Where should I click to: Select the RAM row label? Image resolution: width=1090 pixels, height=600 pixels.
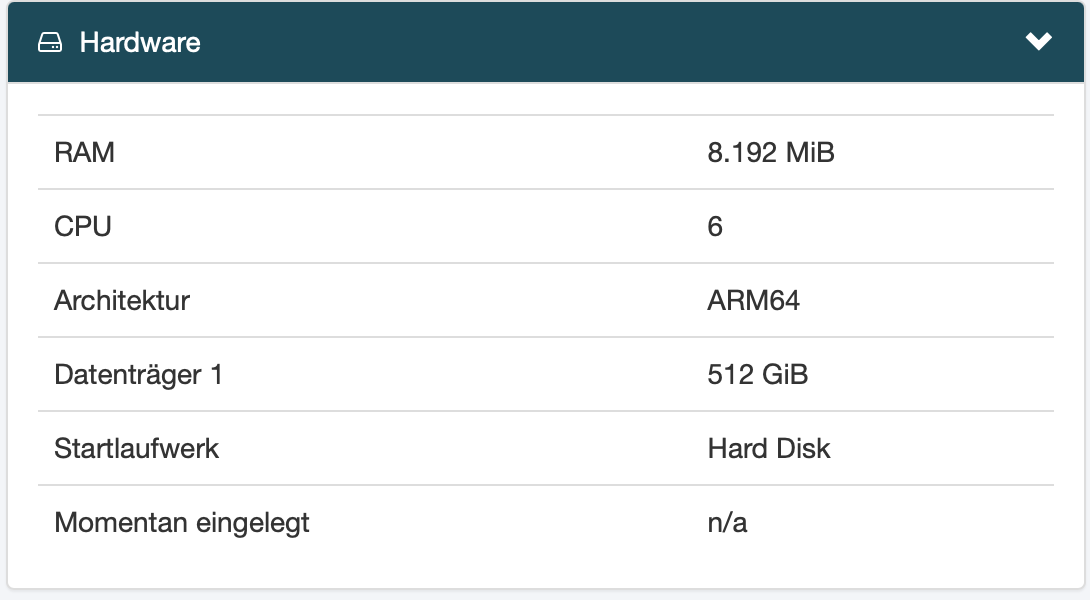tap(84, 152)
